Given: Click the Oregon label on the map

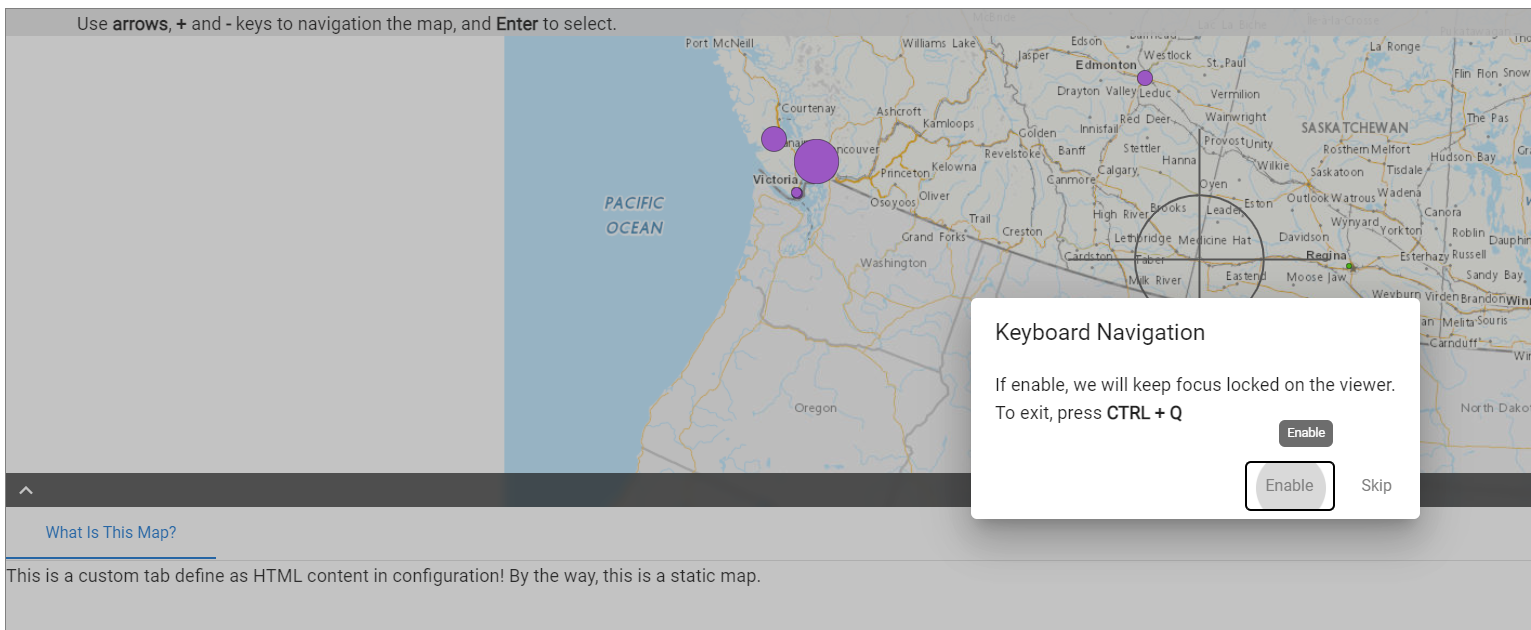Looking at the screenshot, I should pyautogui.click(x=814, y=407).
